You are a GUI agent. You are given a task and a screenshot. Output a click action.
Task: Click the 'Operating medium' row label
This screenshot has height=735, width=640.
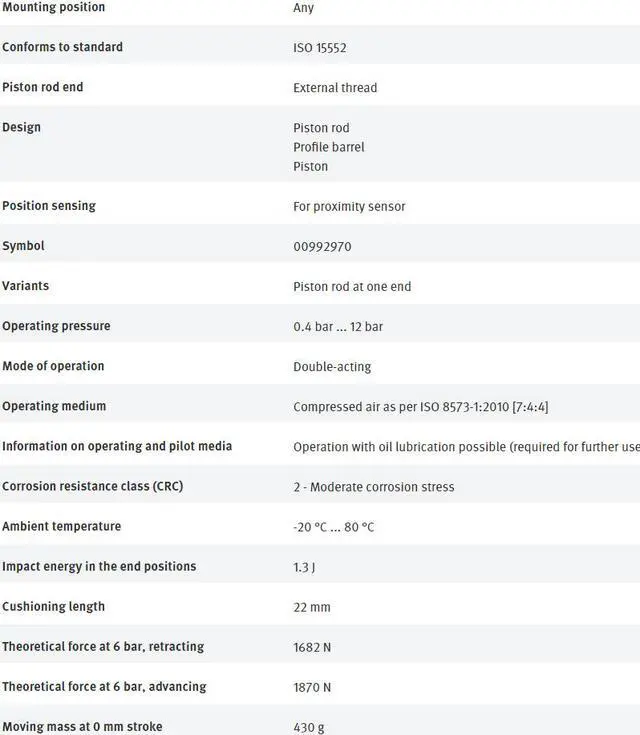tap(54, 406)
